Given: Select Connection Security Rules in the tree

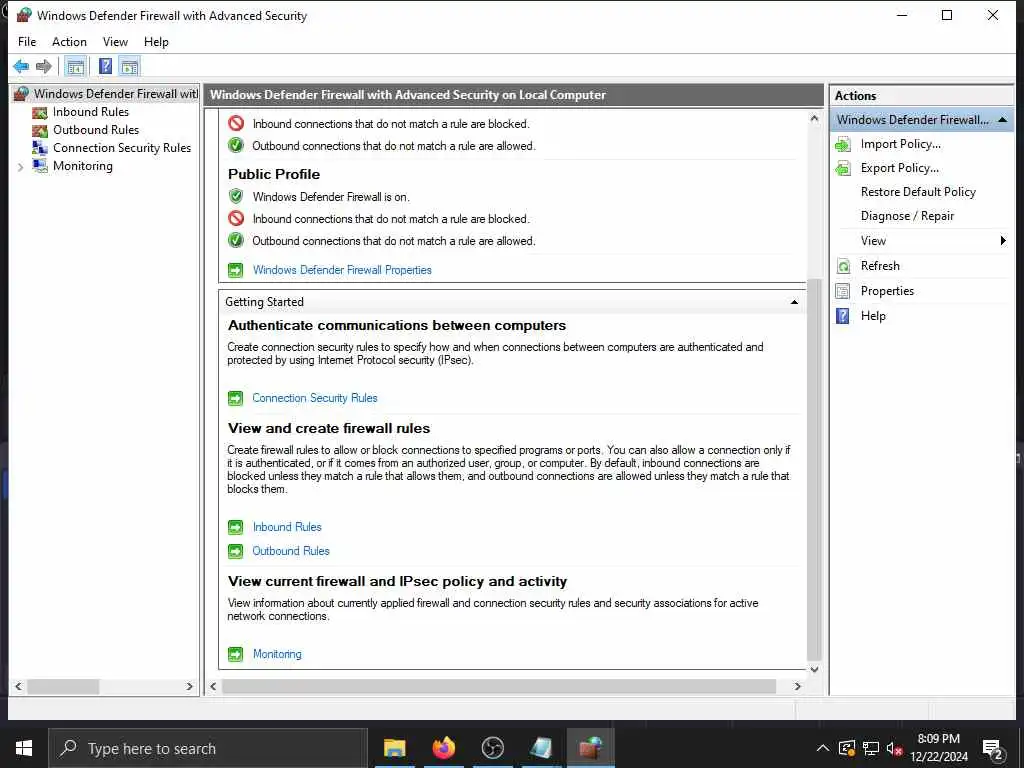Looking at the screenshot, I should click(122, 148).
